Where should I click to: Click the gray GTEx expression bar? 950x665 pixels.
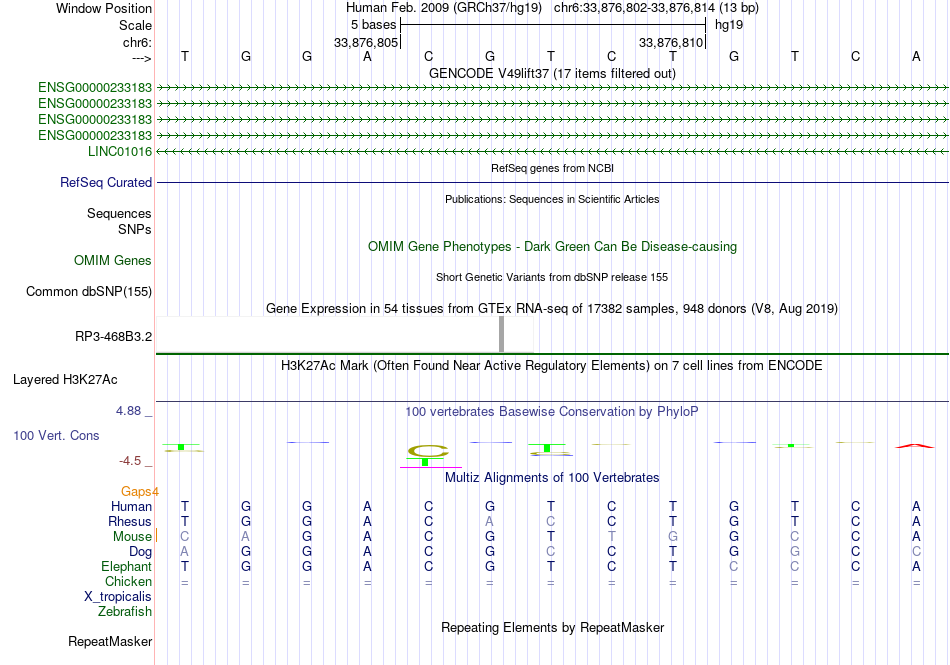coord(501,334)
